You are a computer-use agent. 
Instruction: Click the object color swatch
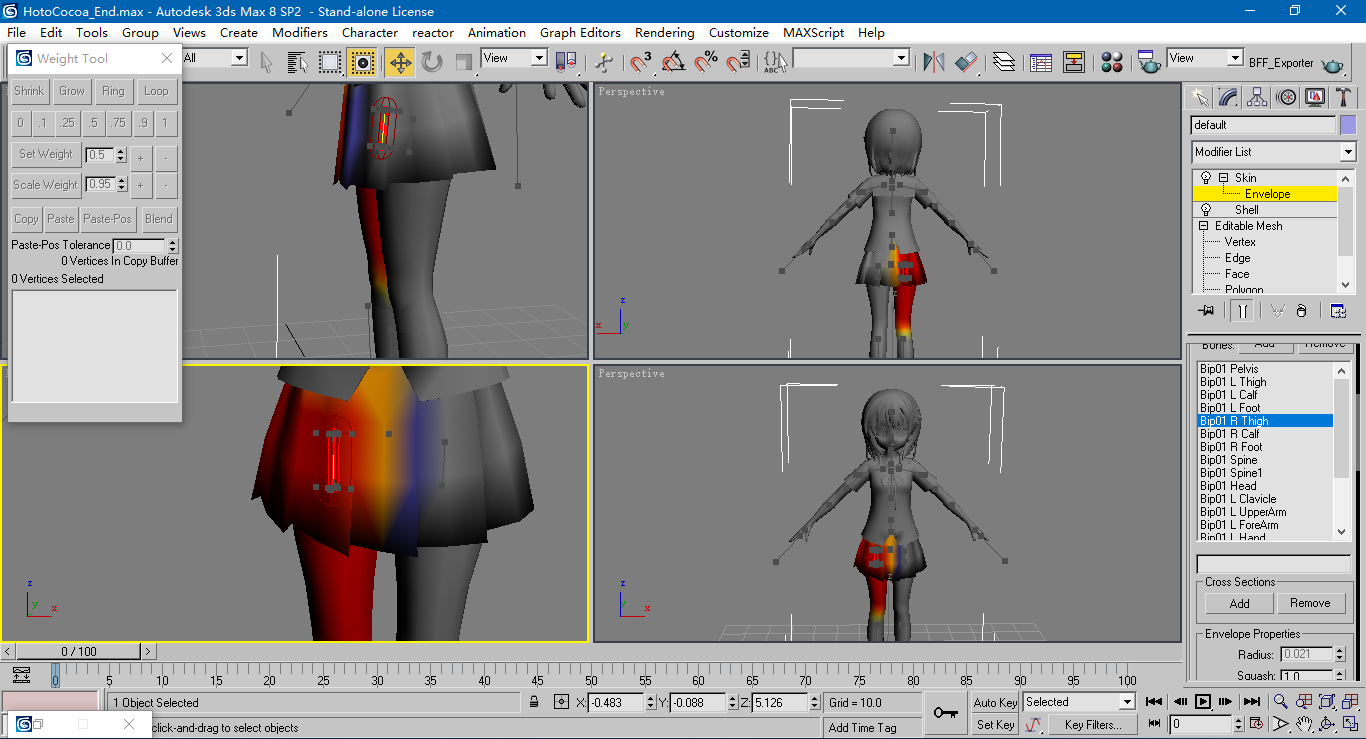click(x=1348, y=125)
